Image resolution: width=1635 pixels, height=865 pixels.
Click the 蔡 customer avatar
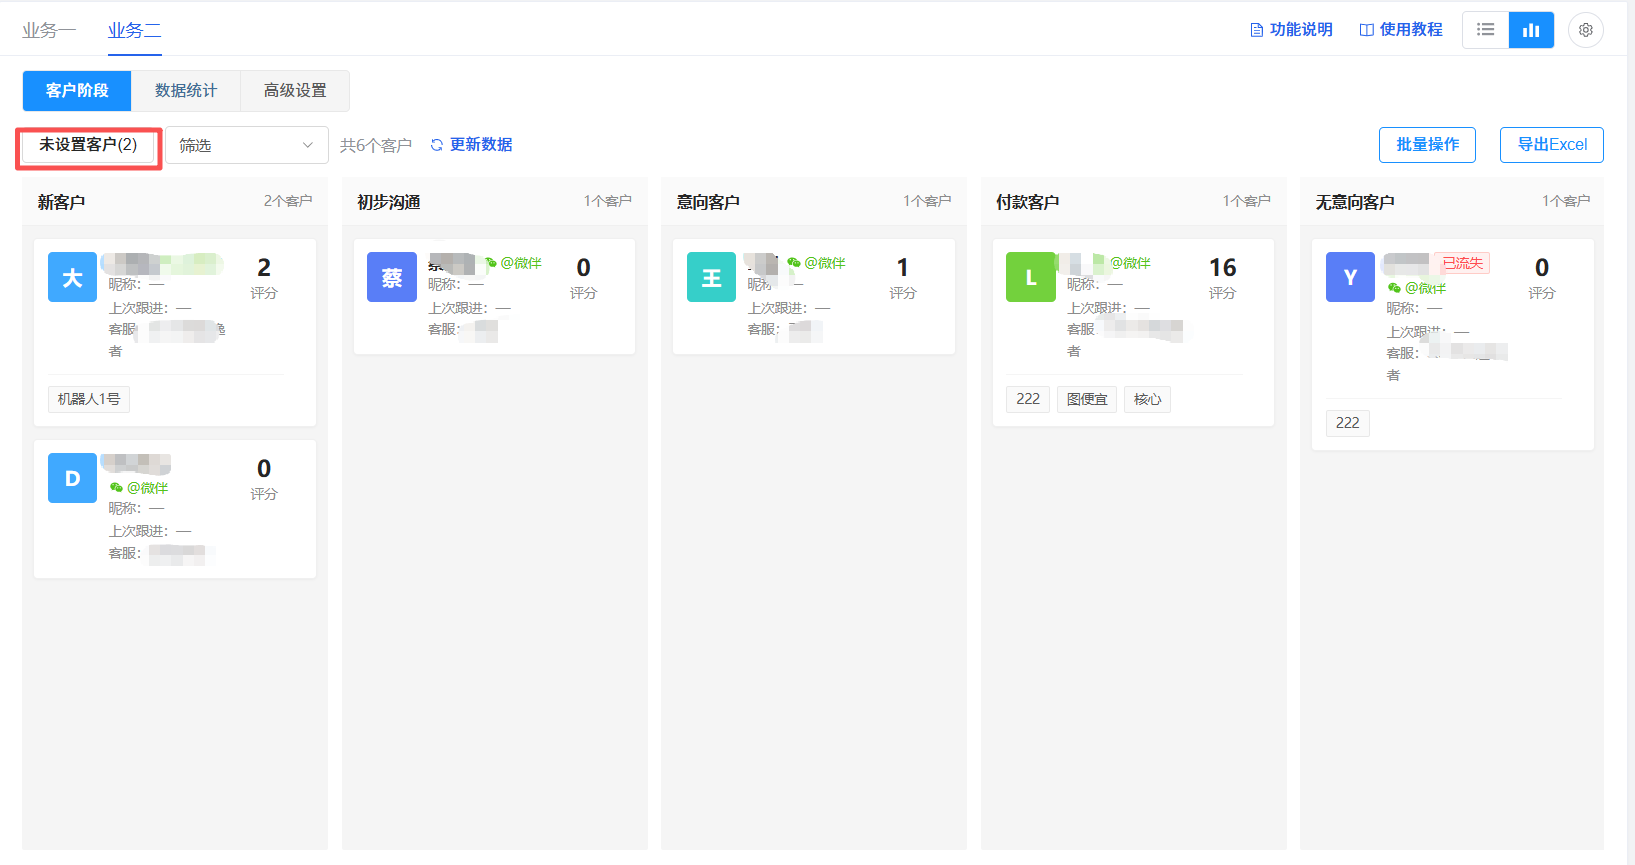click(x=392, y=277)
